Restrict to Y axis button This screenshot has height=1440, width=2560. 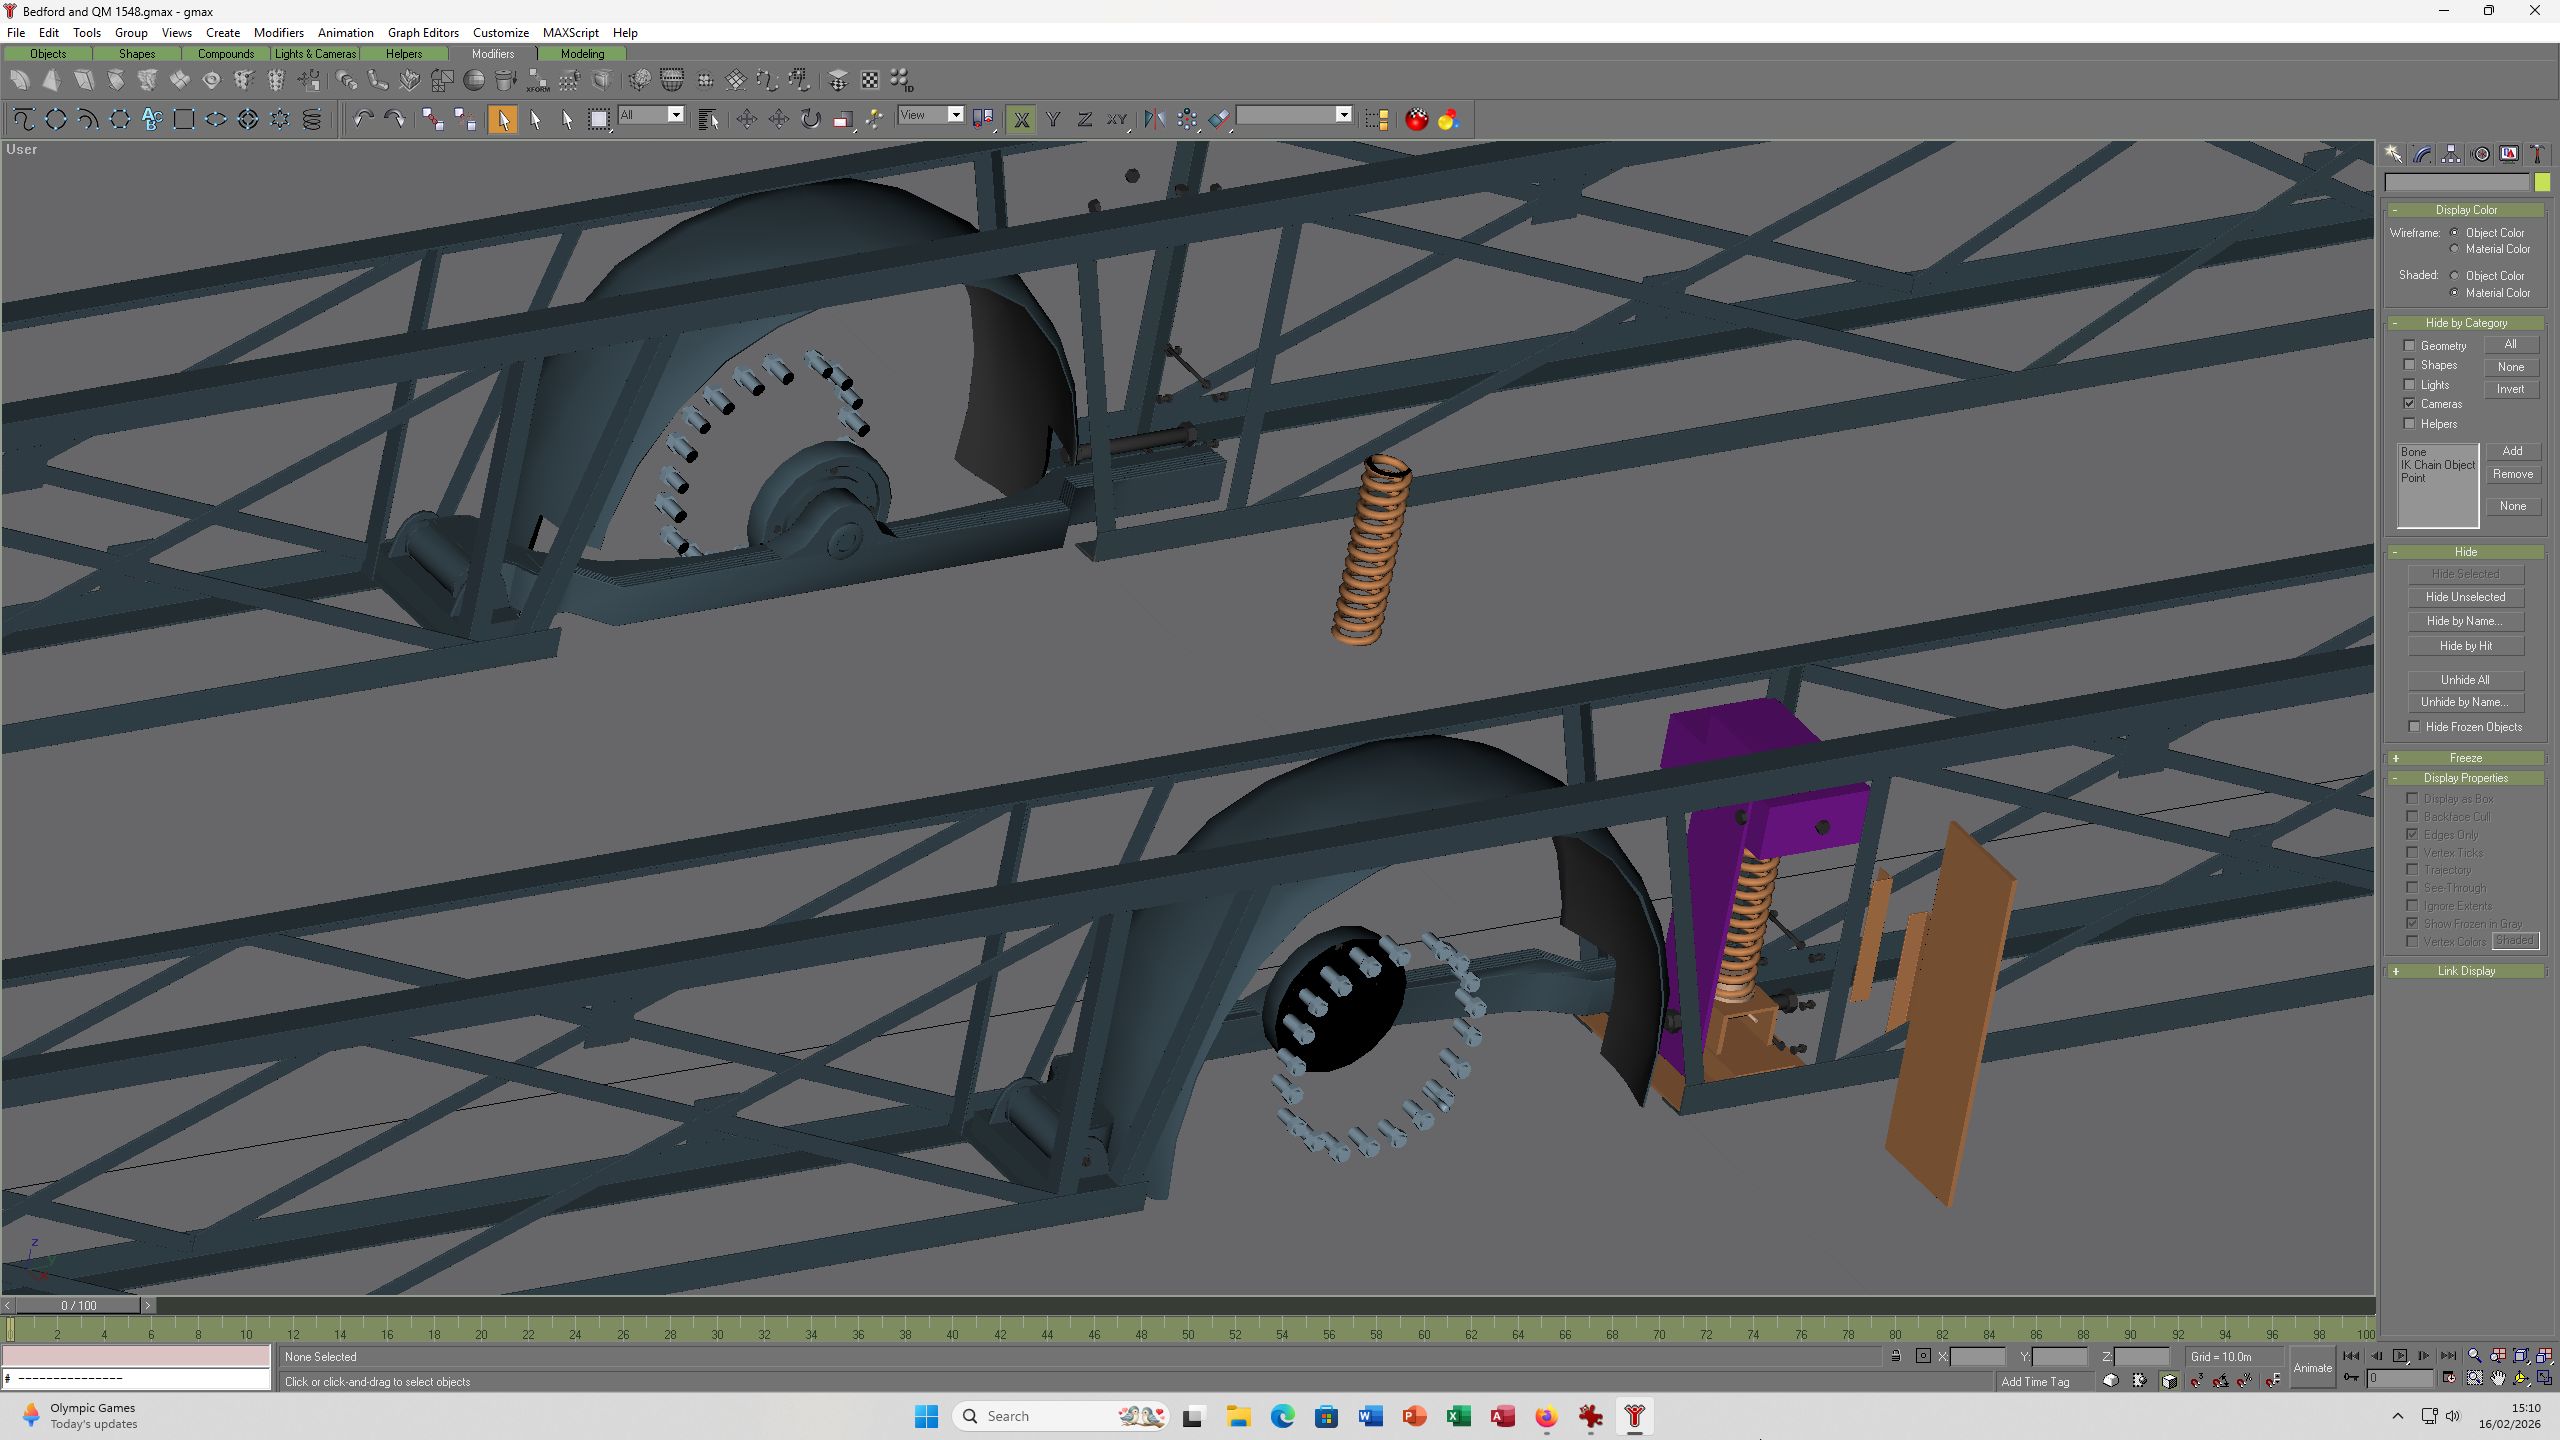(1053, 120)
